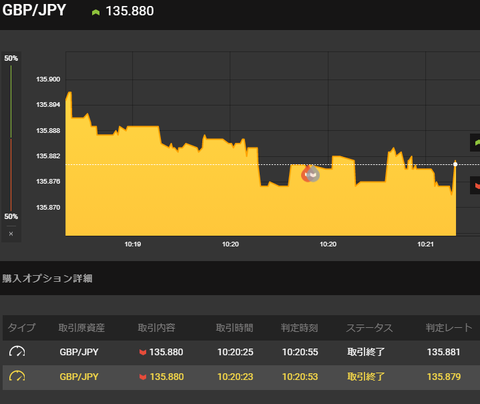This screenshot has width=480, height=404.
Task: Click the red Low arrow button on chart edge
Action: (475, 185)
